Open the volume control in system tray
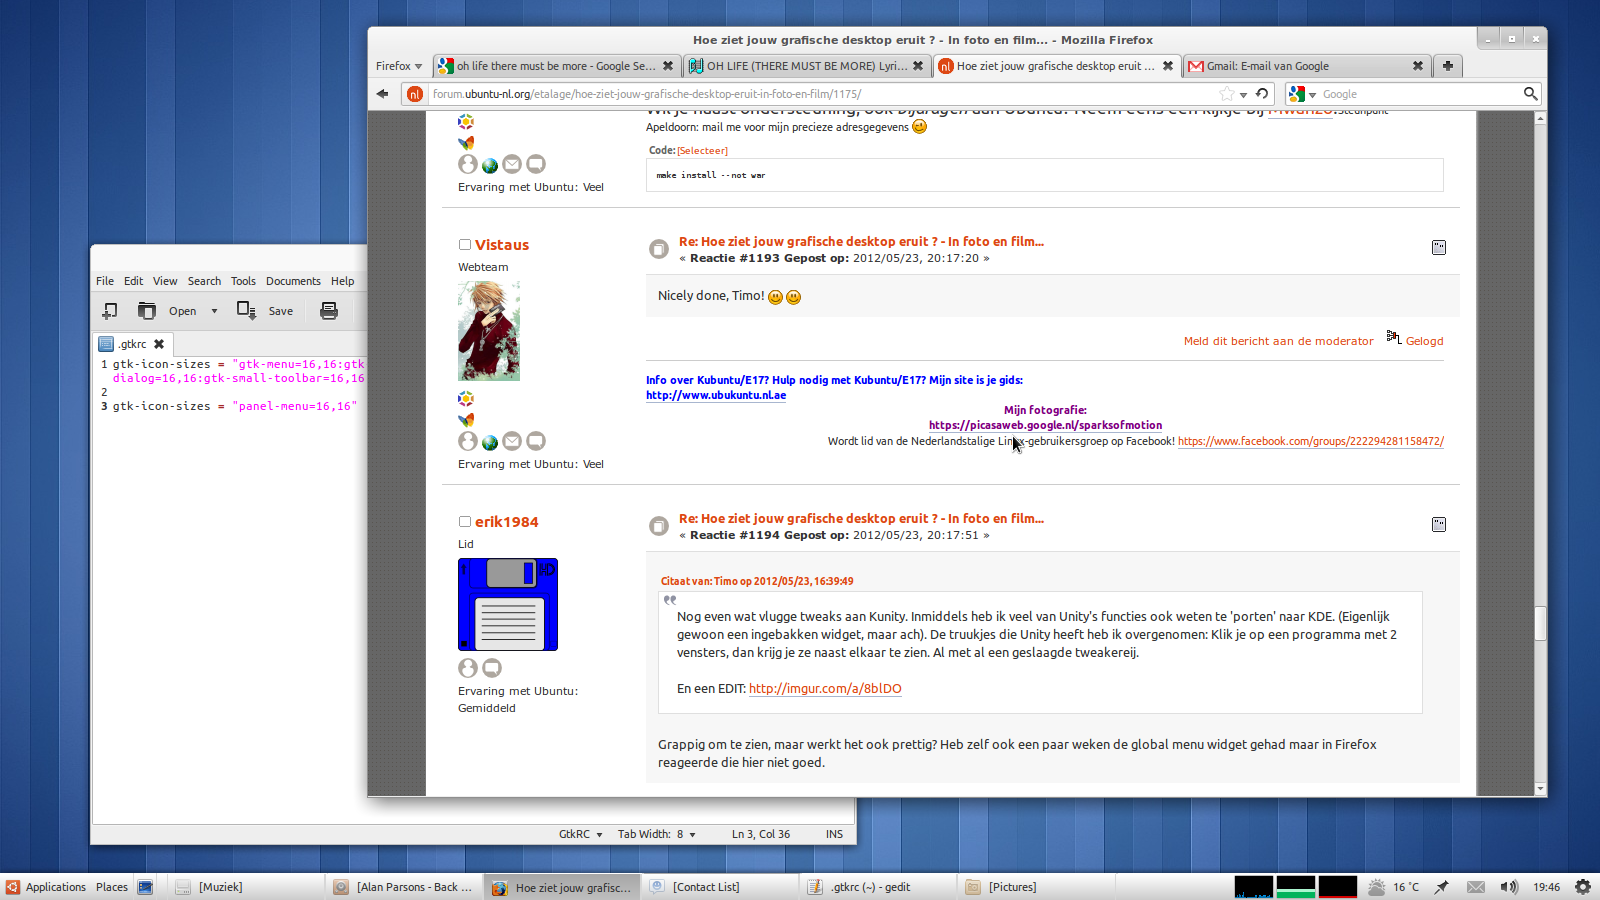Screen dimensions: 1600x900 (x=1509, y=887)
